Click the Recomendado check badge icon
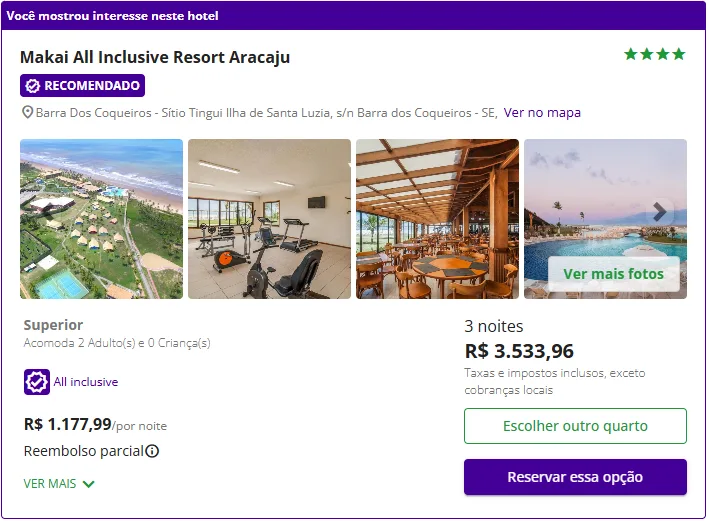This screenshot has height=521, width=709. coord(32,86)
